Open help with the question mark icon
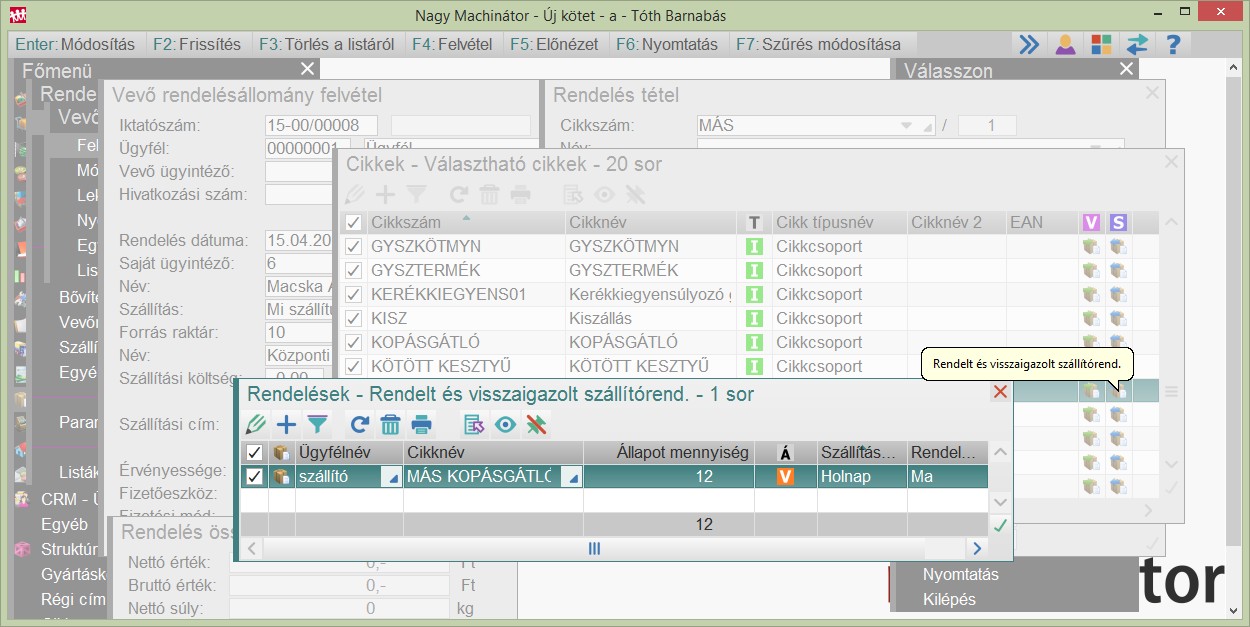Screen dimensions: 1250x627 1174,44
